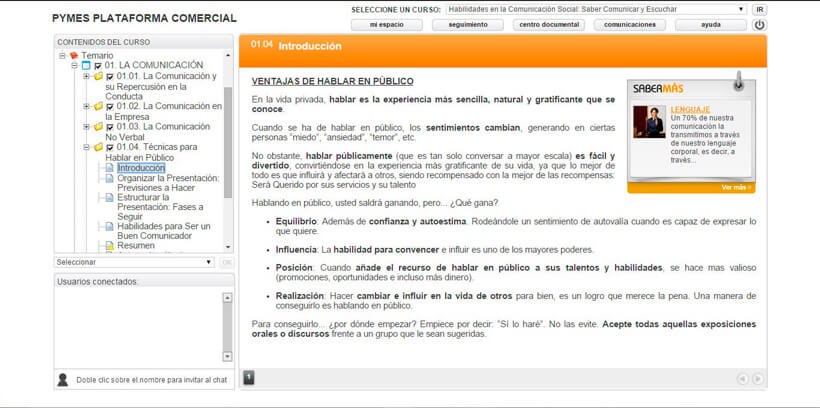This screenshot has height=408, width=820.
Task: Open the comunicaciones menu
Action: click(x=630, y=25)
